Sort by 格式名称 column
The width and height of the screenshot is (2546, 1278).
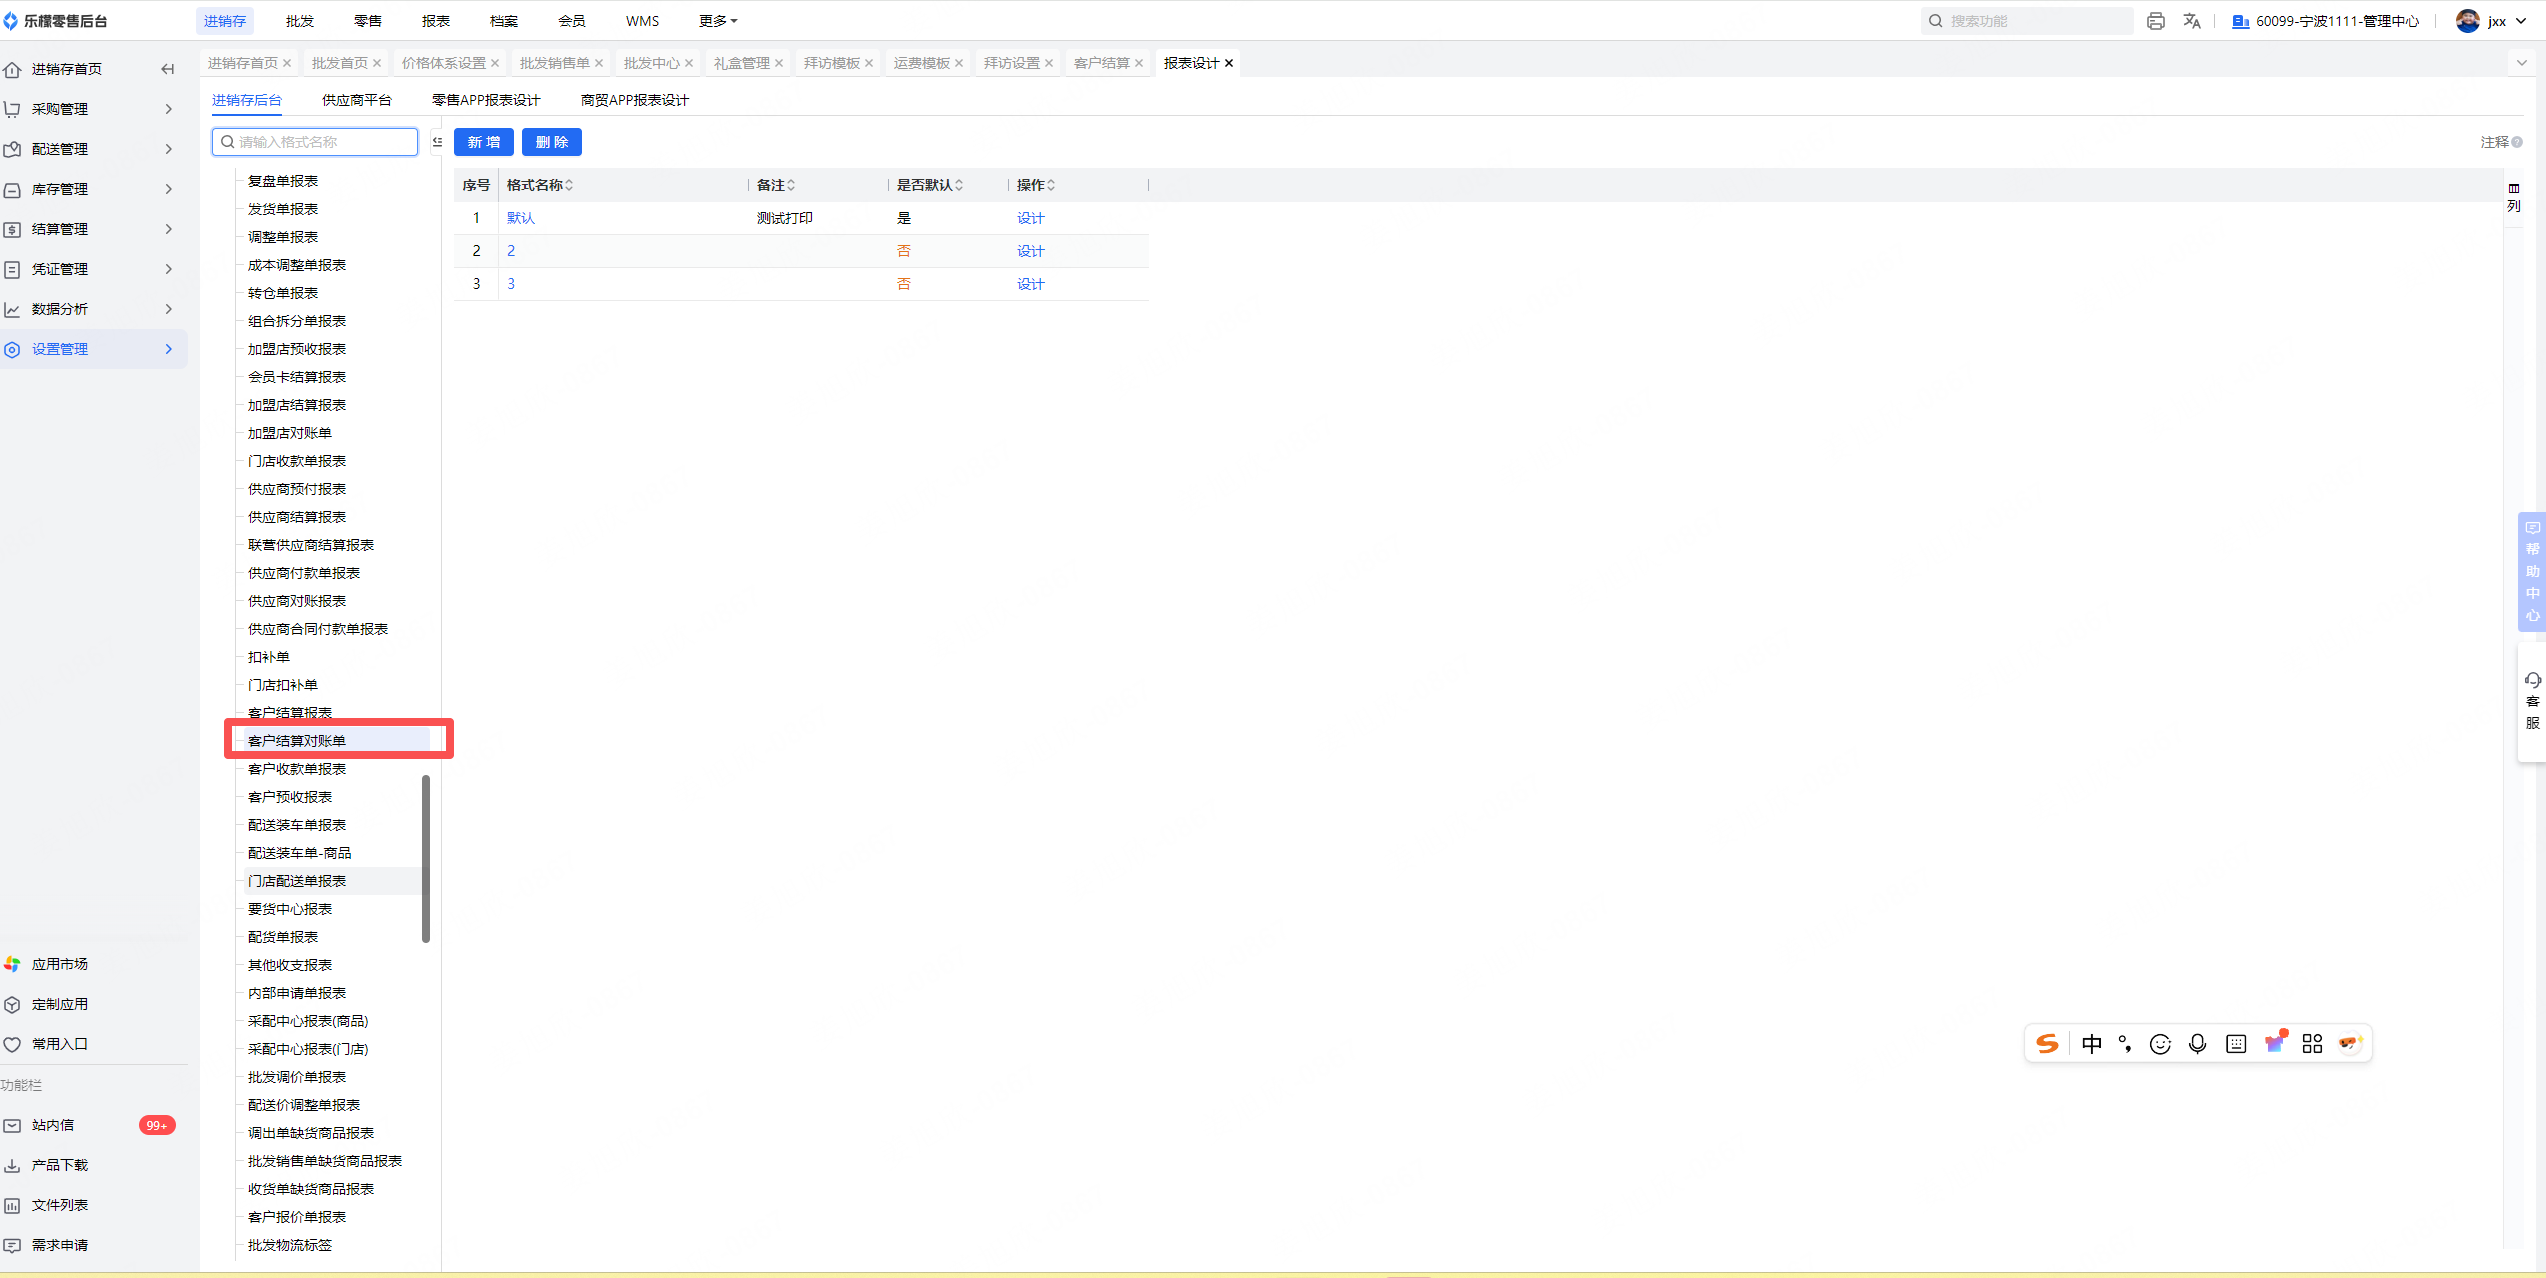(569, 185)
